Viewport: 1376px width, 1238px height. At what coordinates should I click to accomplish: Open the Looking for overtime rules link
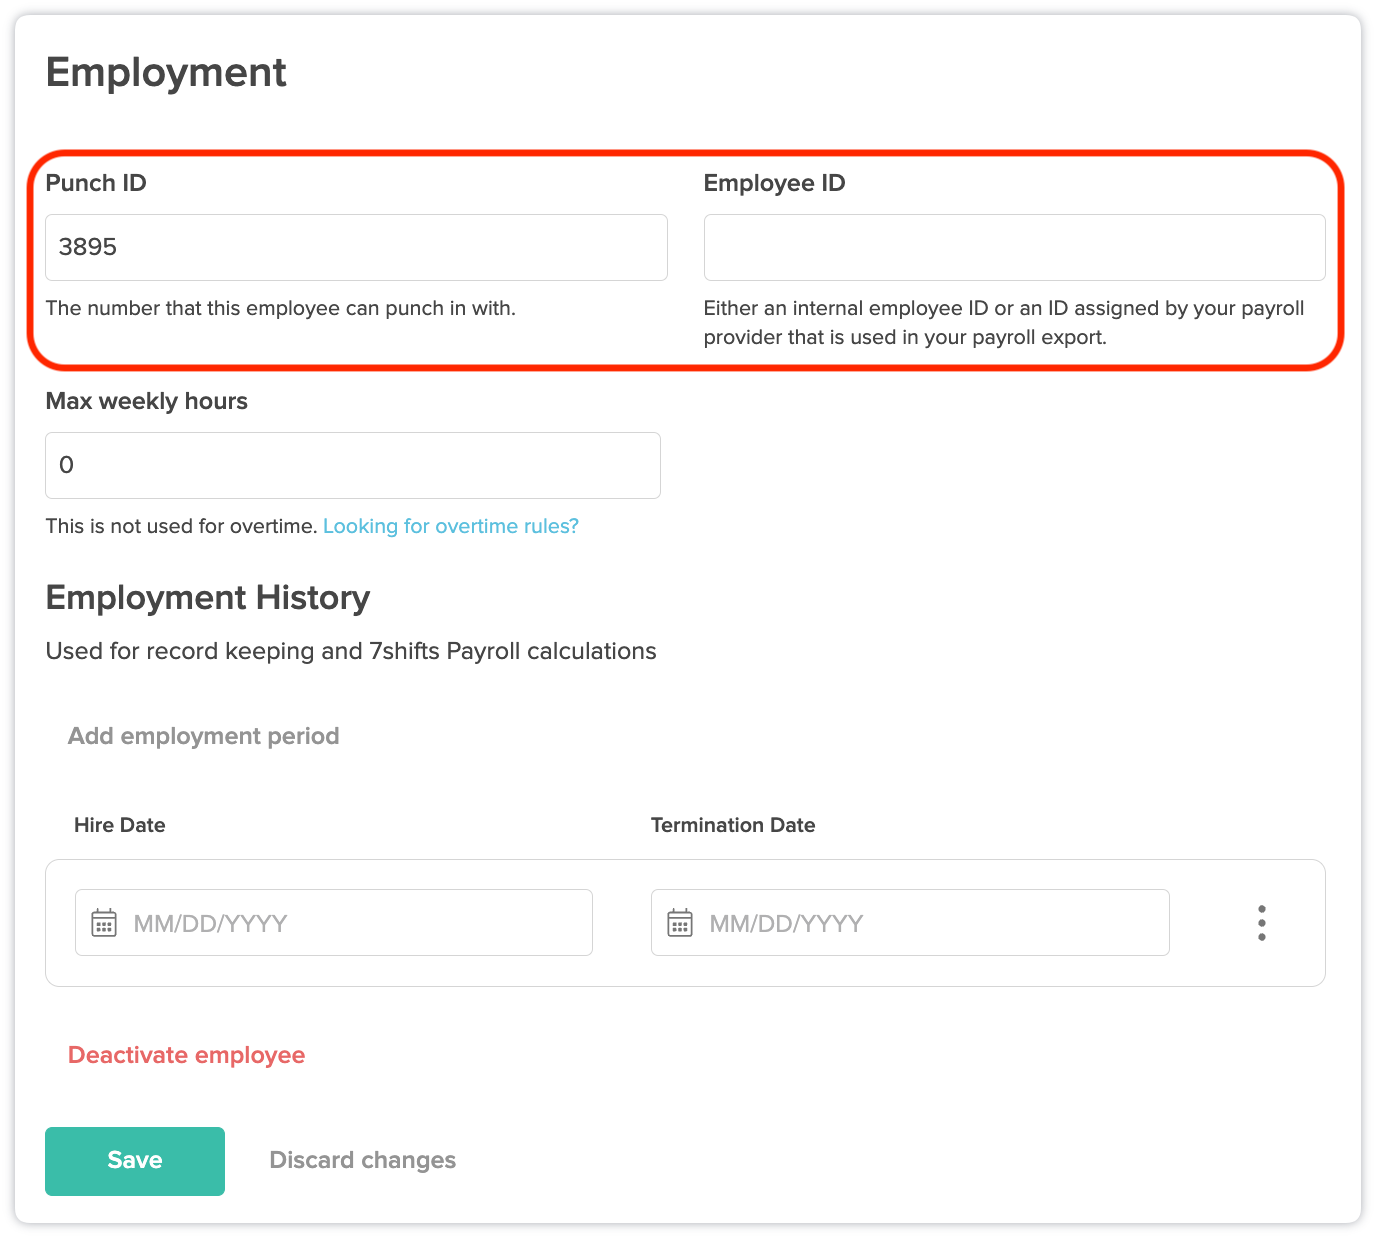450,525
